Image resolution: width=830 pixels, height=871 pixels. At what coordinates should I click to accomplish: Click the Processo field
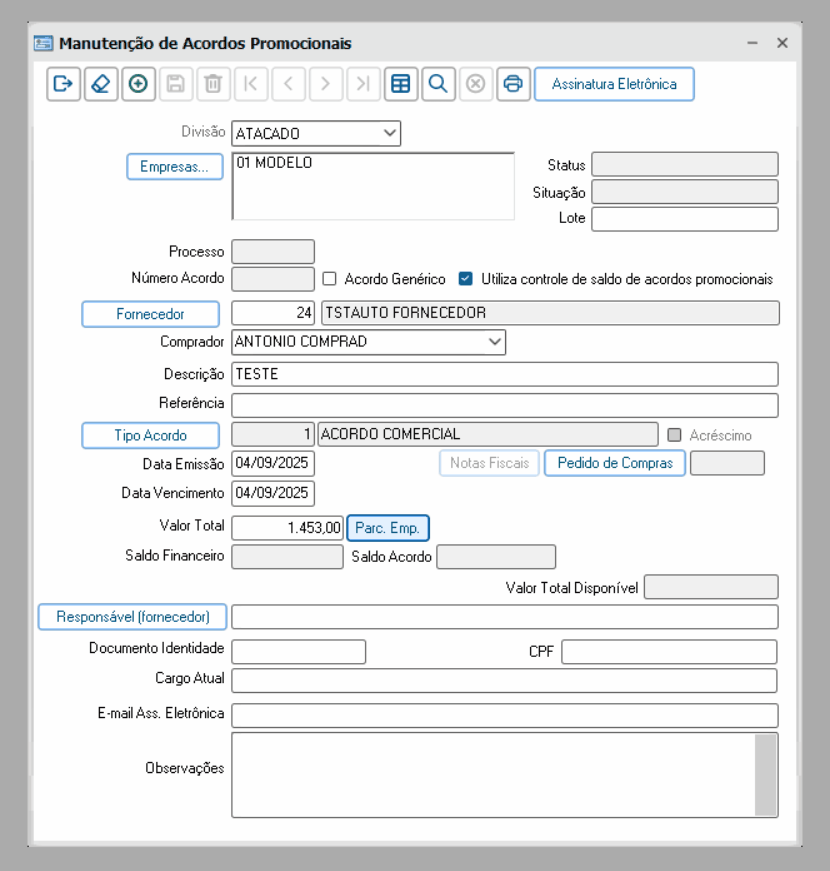click(273, 252)
